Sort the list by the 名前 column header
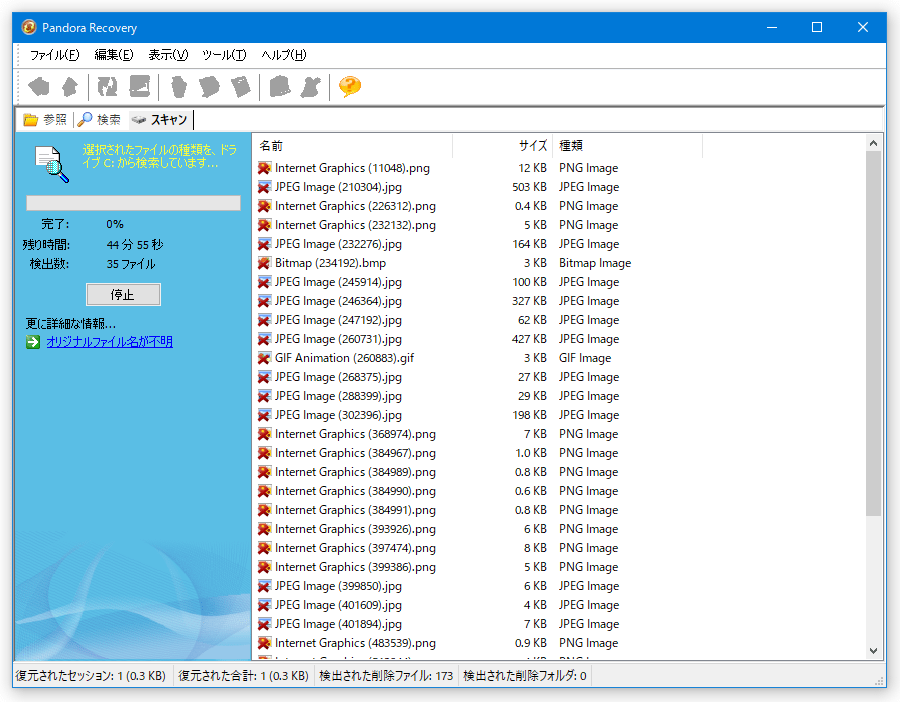The image size is (900, 702). tap(352, 146)
